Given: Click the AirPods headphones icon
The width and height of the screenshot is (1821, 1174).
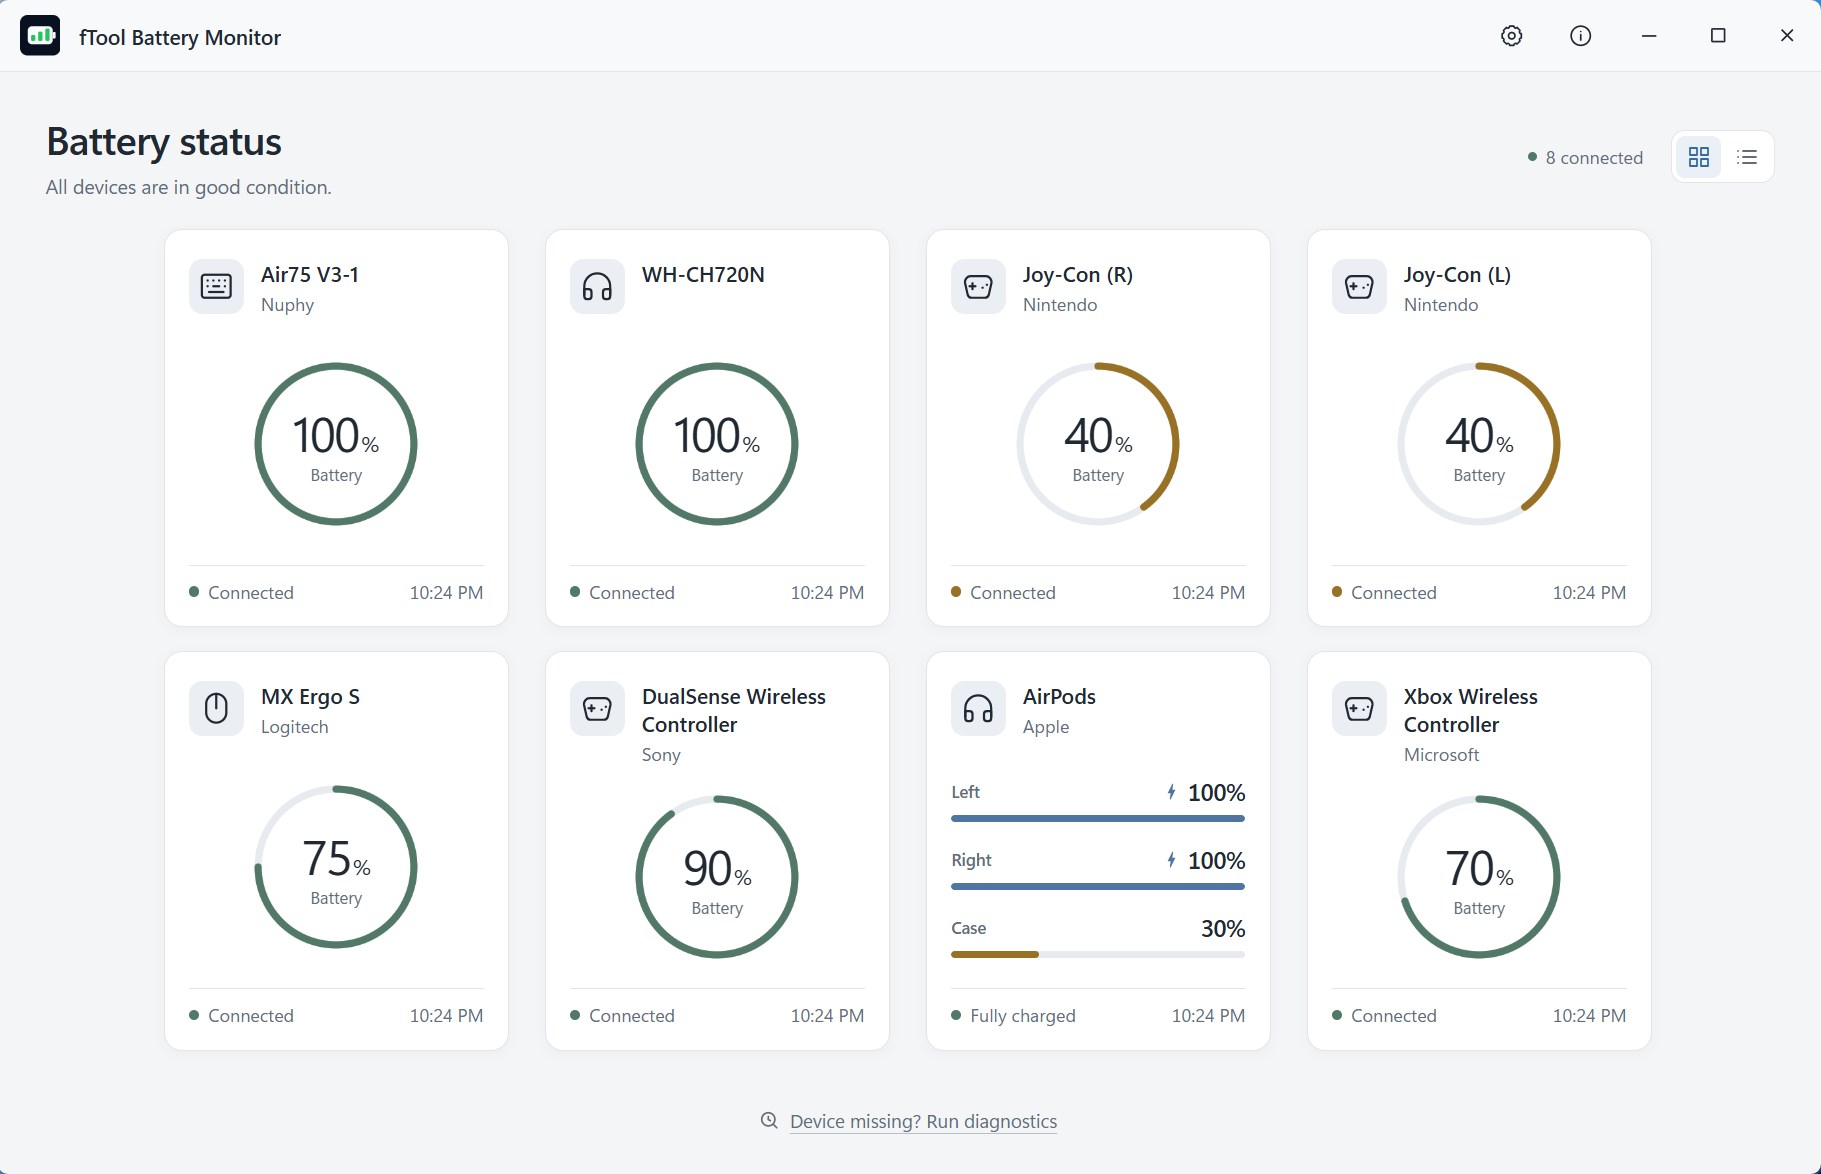Looking at the screenshot, I should (978, 709).
